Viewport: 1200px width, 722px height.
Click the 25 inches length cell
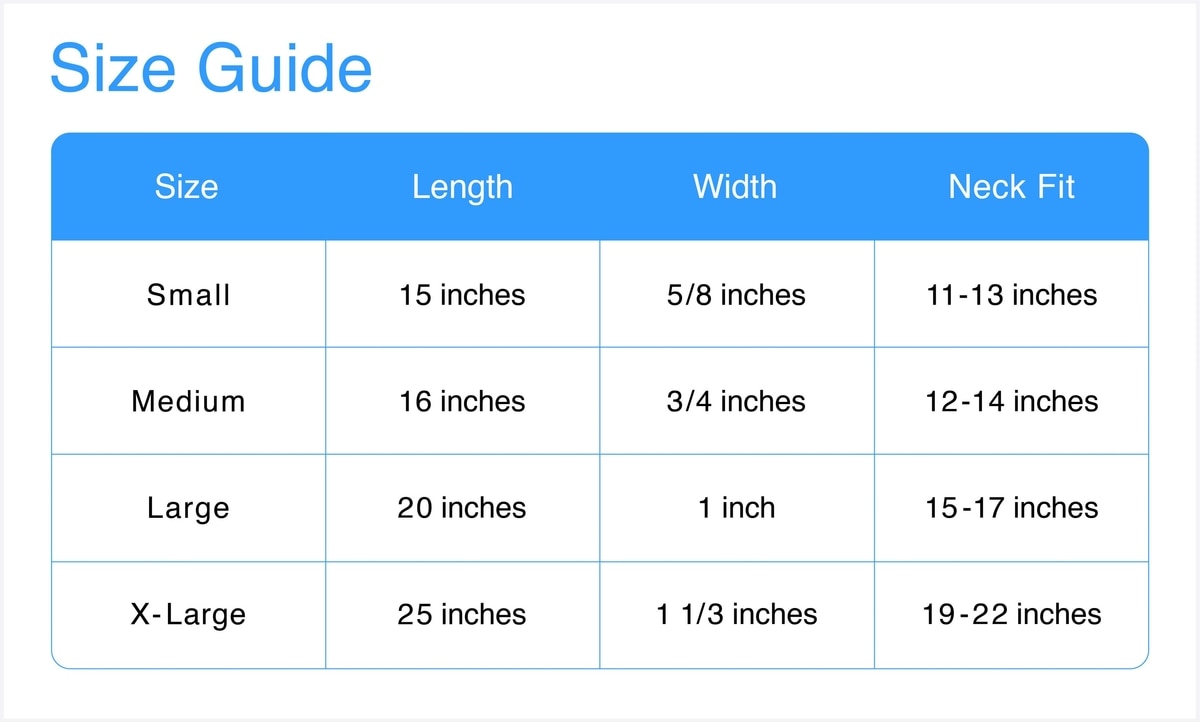click(462, 614)
